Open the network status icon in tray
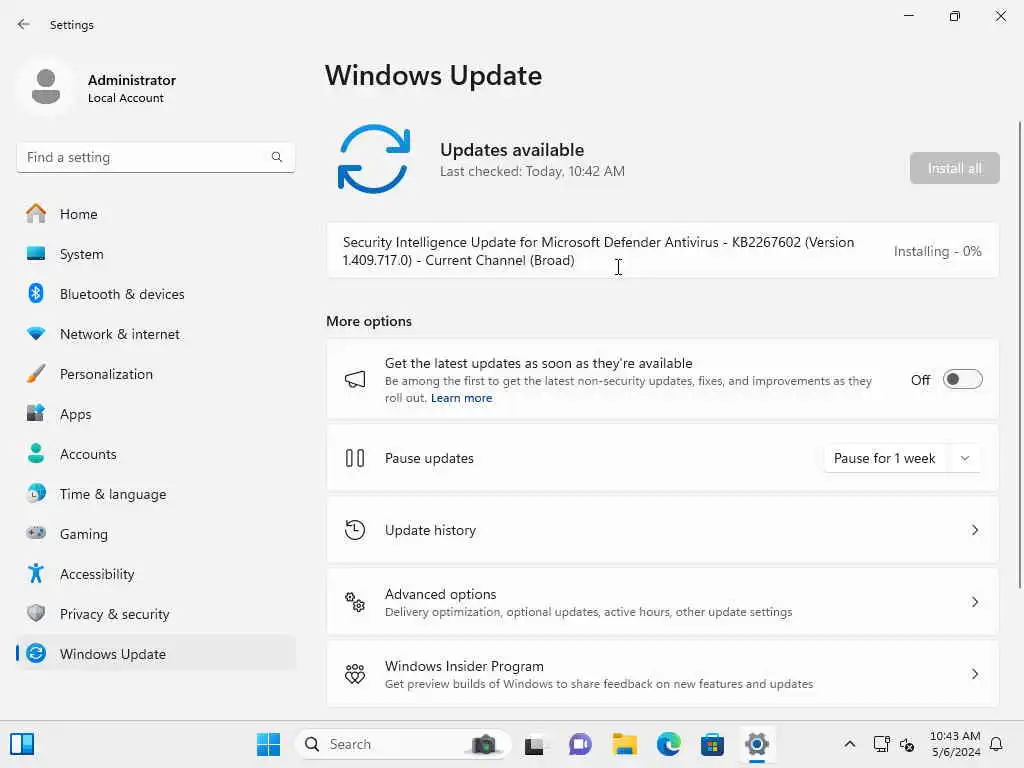This screenshot has width=1024, height=768. pos(881,744)
